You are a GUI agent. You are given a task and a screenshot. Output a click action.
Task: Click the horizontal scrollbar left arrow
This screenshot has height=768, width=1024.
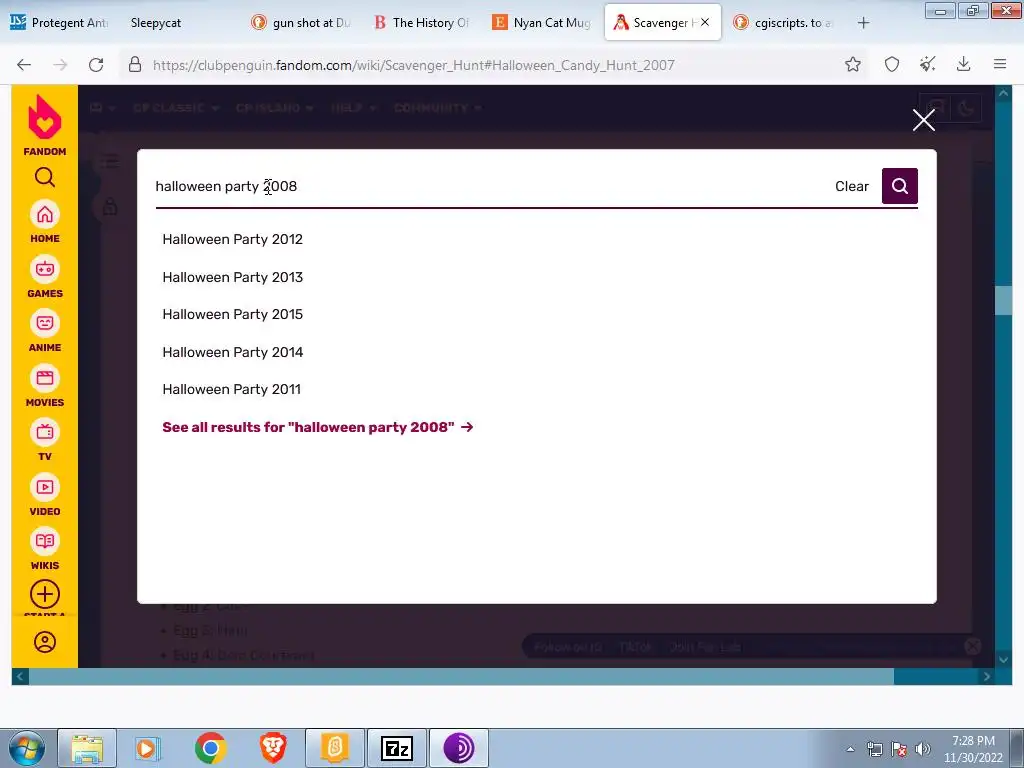tap(20, 677)
